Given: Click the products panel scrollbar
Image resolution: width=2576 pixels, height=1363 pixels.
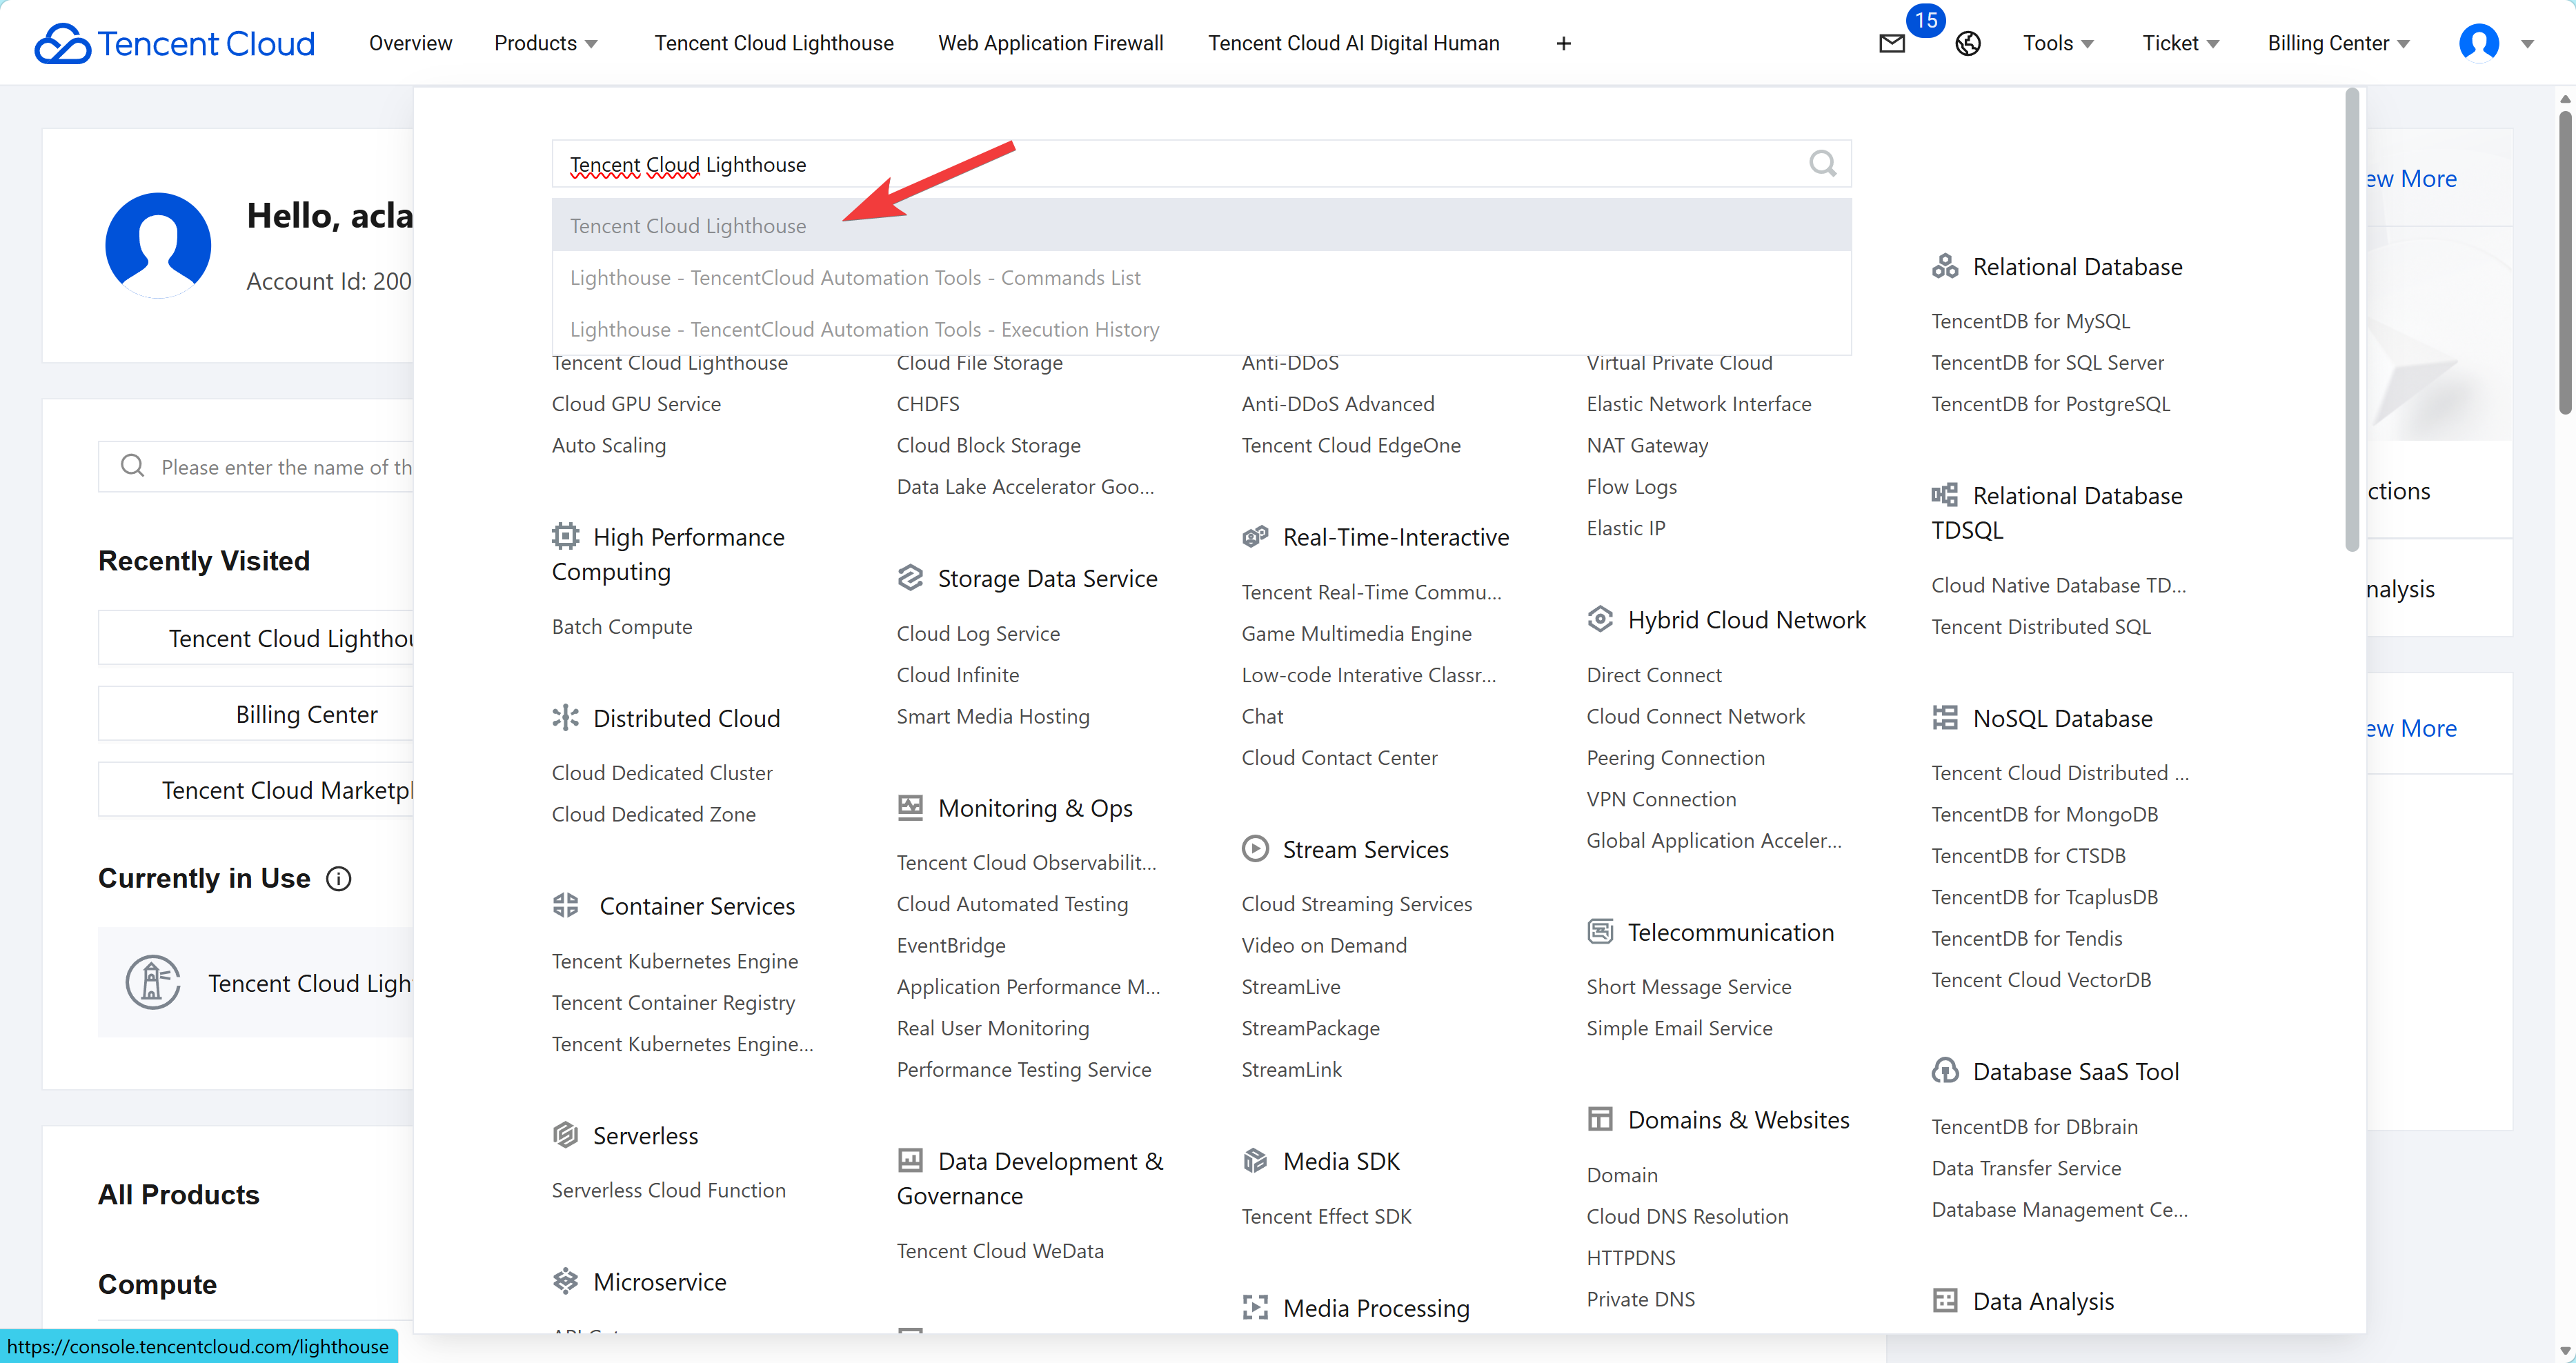Looking at the screenshot, I should pyautogui.click(x=2351, y=319).
